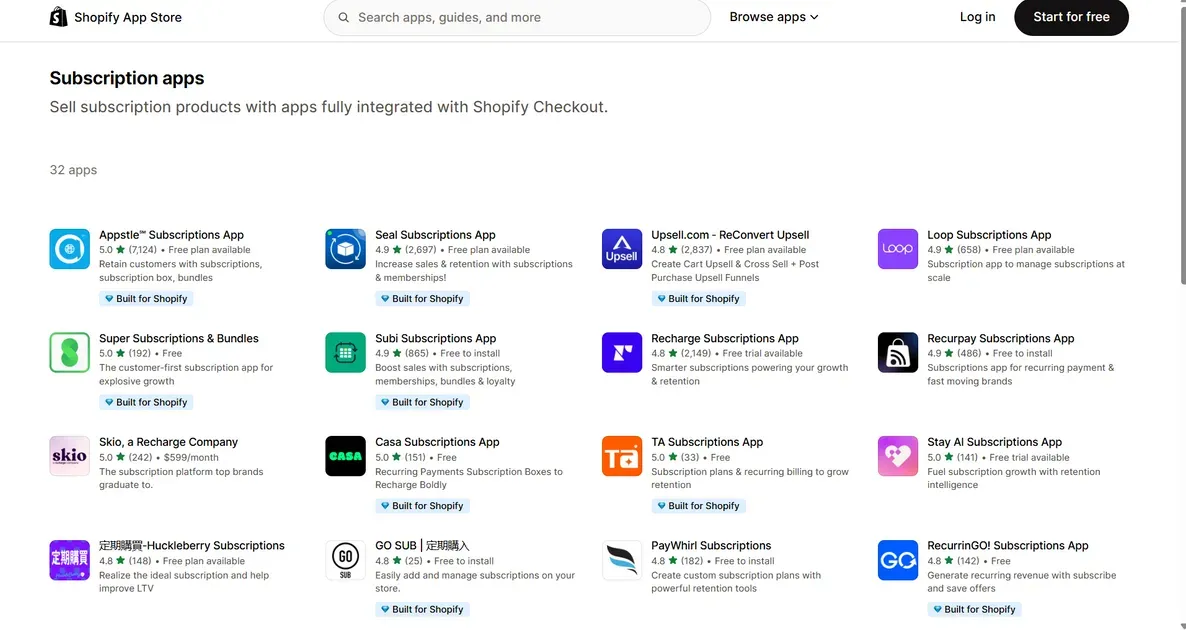Click Built for Shopify badge under Super Subscriptions
The height and width of the screenshot is (630, 1186).
[x=146, y=402]
